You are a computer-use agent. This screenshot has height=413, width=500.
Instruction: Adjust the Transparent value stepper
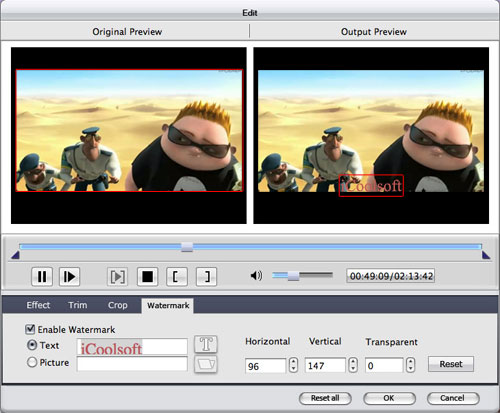click(411, 365)
